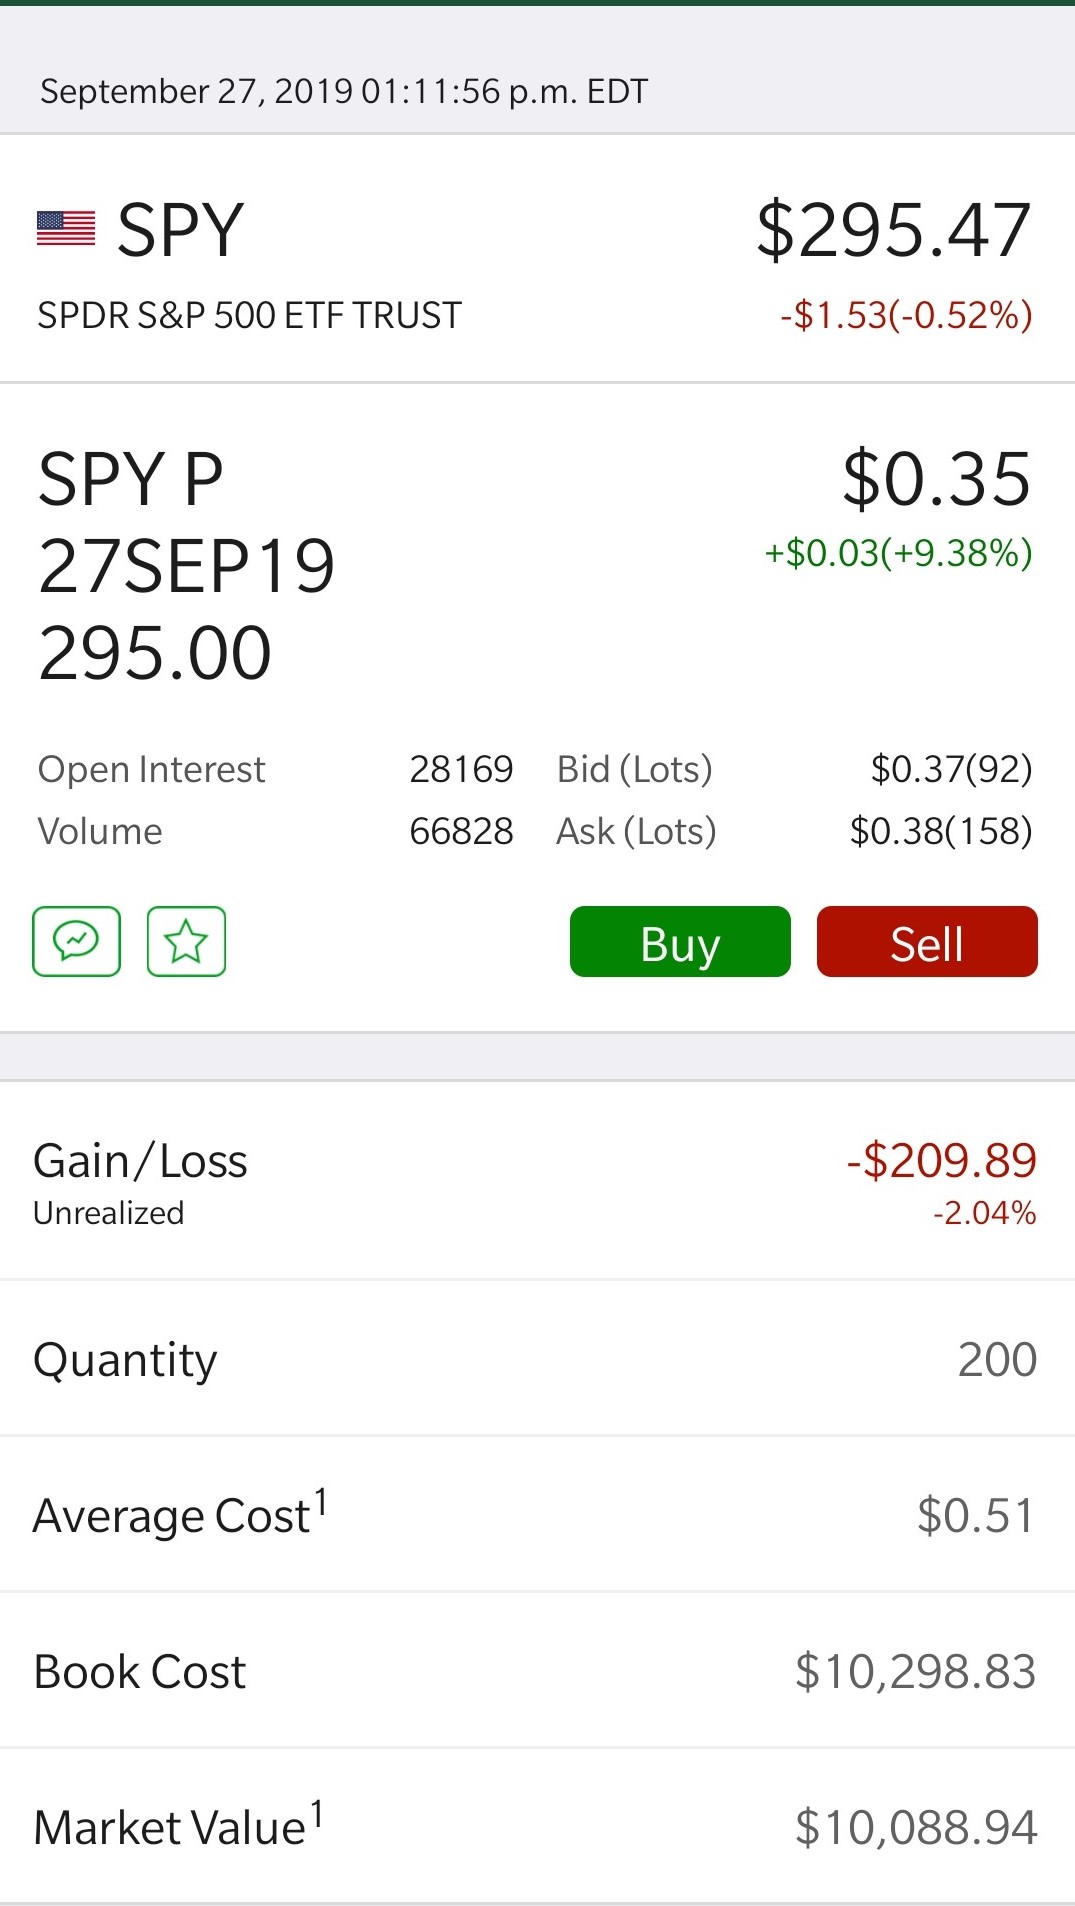Select the Quantity row showing 200
Viewport: 1075px width, 1906px height.
537,1359
